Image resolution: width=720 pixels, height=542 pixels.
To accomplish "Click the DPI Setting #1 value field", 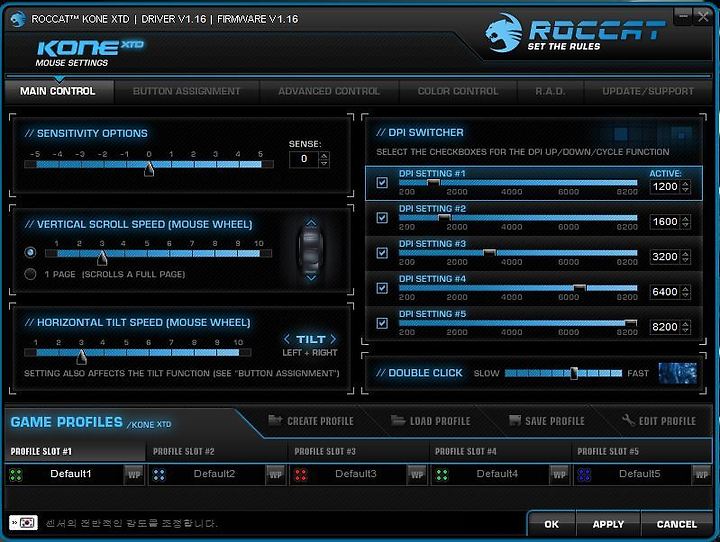I will (x=665, y=186).
